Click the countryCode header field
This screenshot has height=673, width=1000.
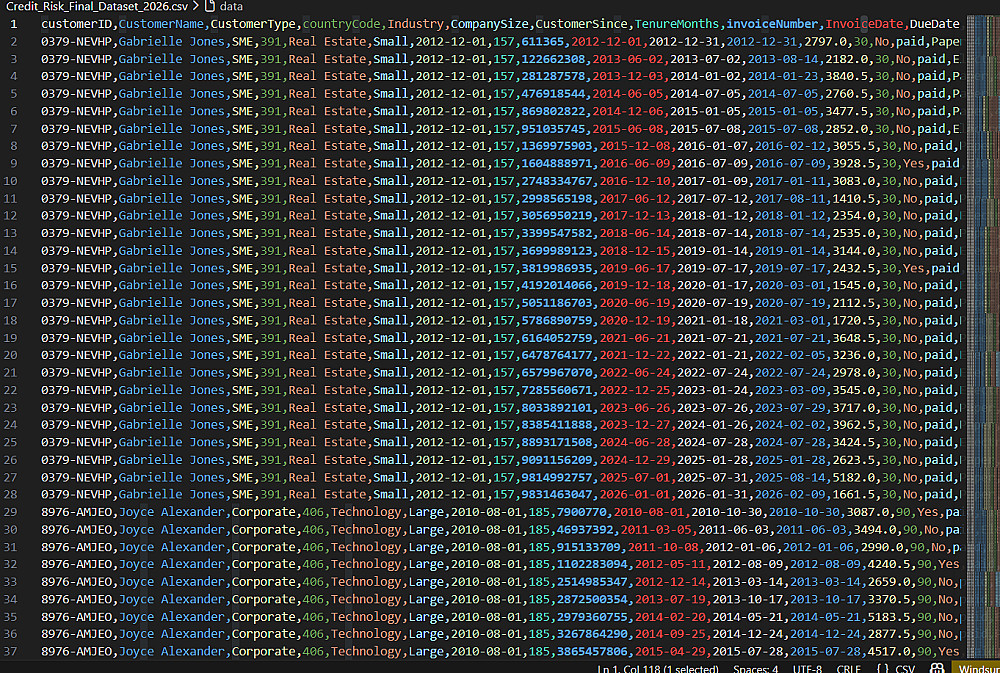[342, 24]
